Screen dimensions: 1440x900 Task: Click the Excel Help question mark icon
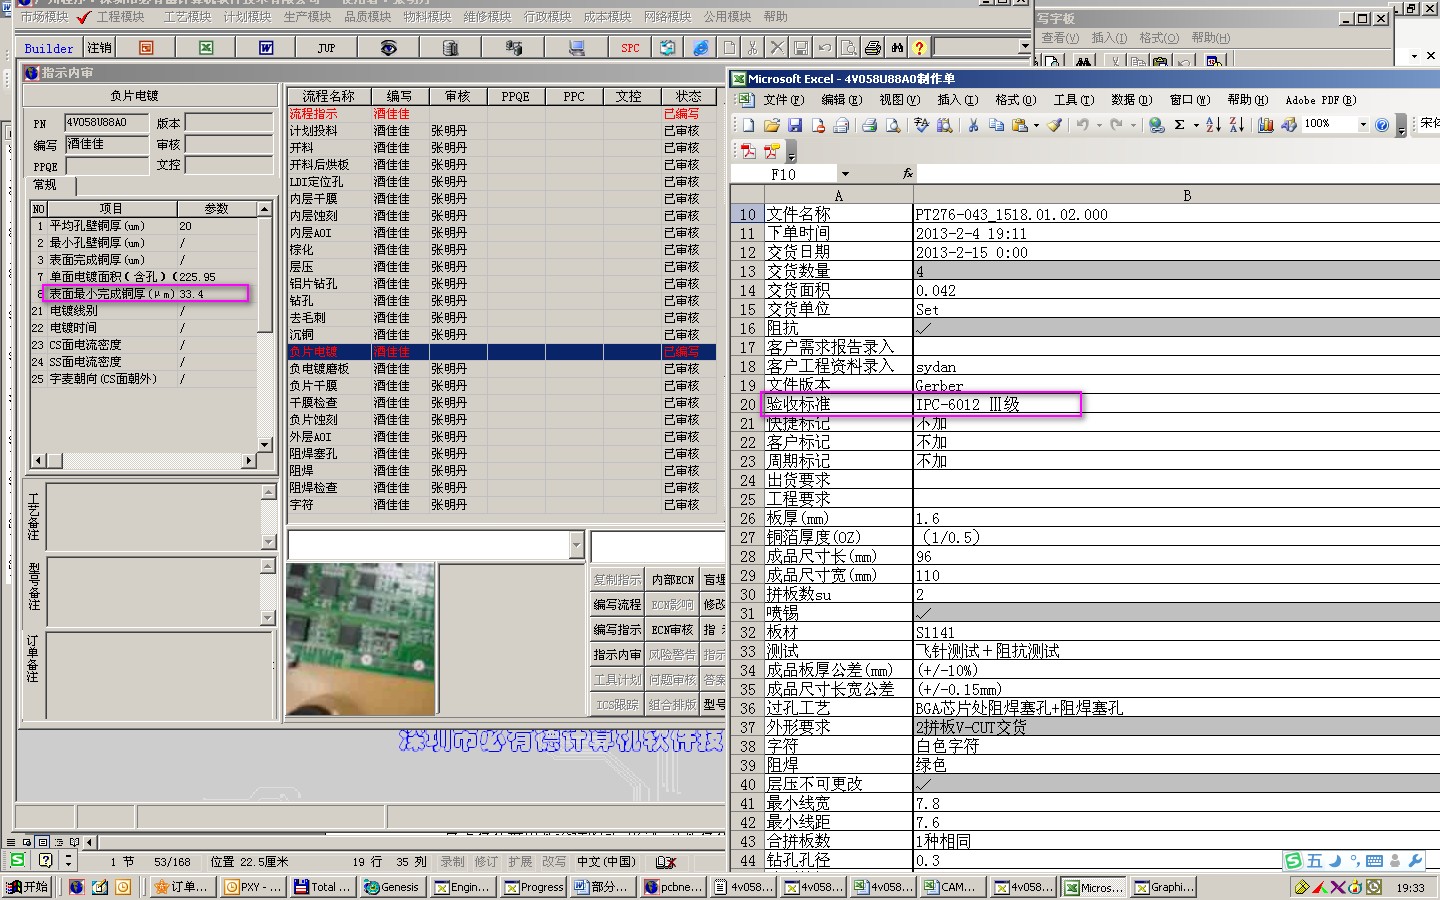(1382, 125)
